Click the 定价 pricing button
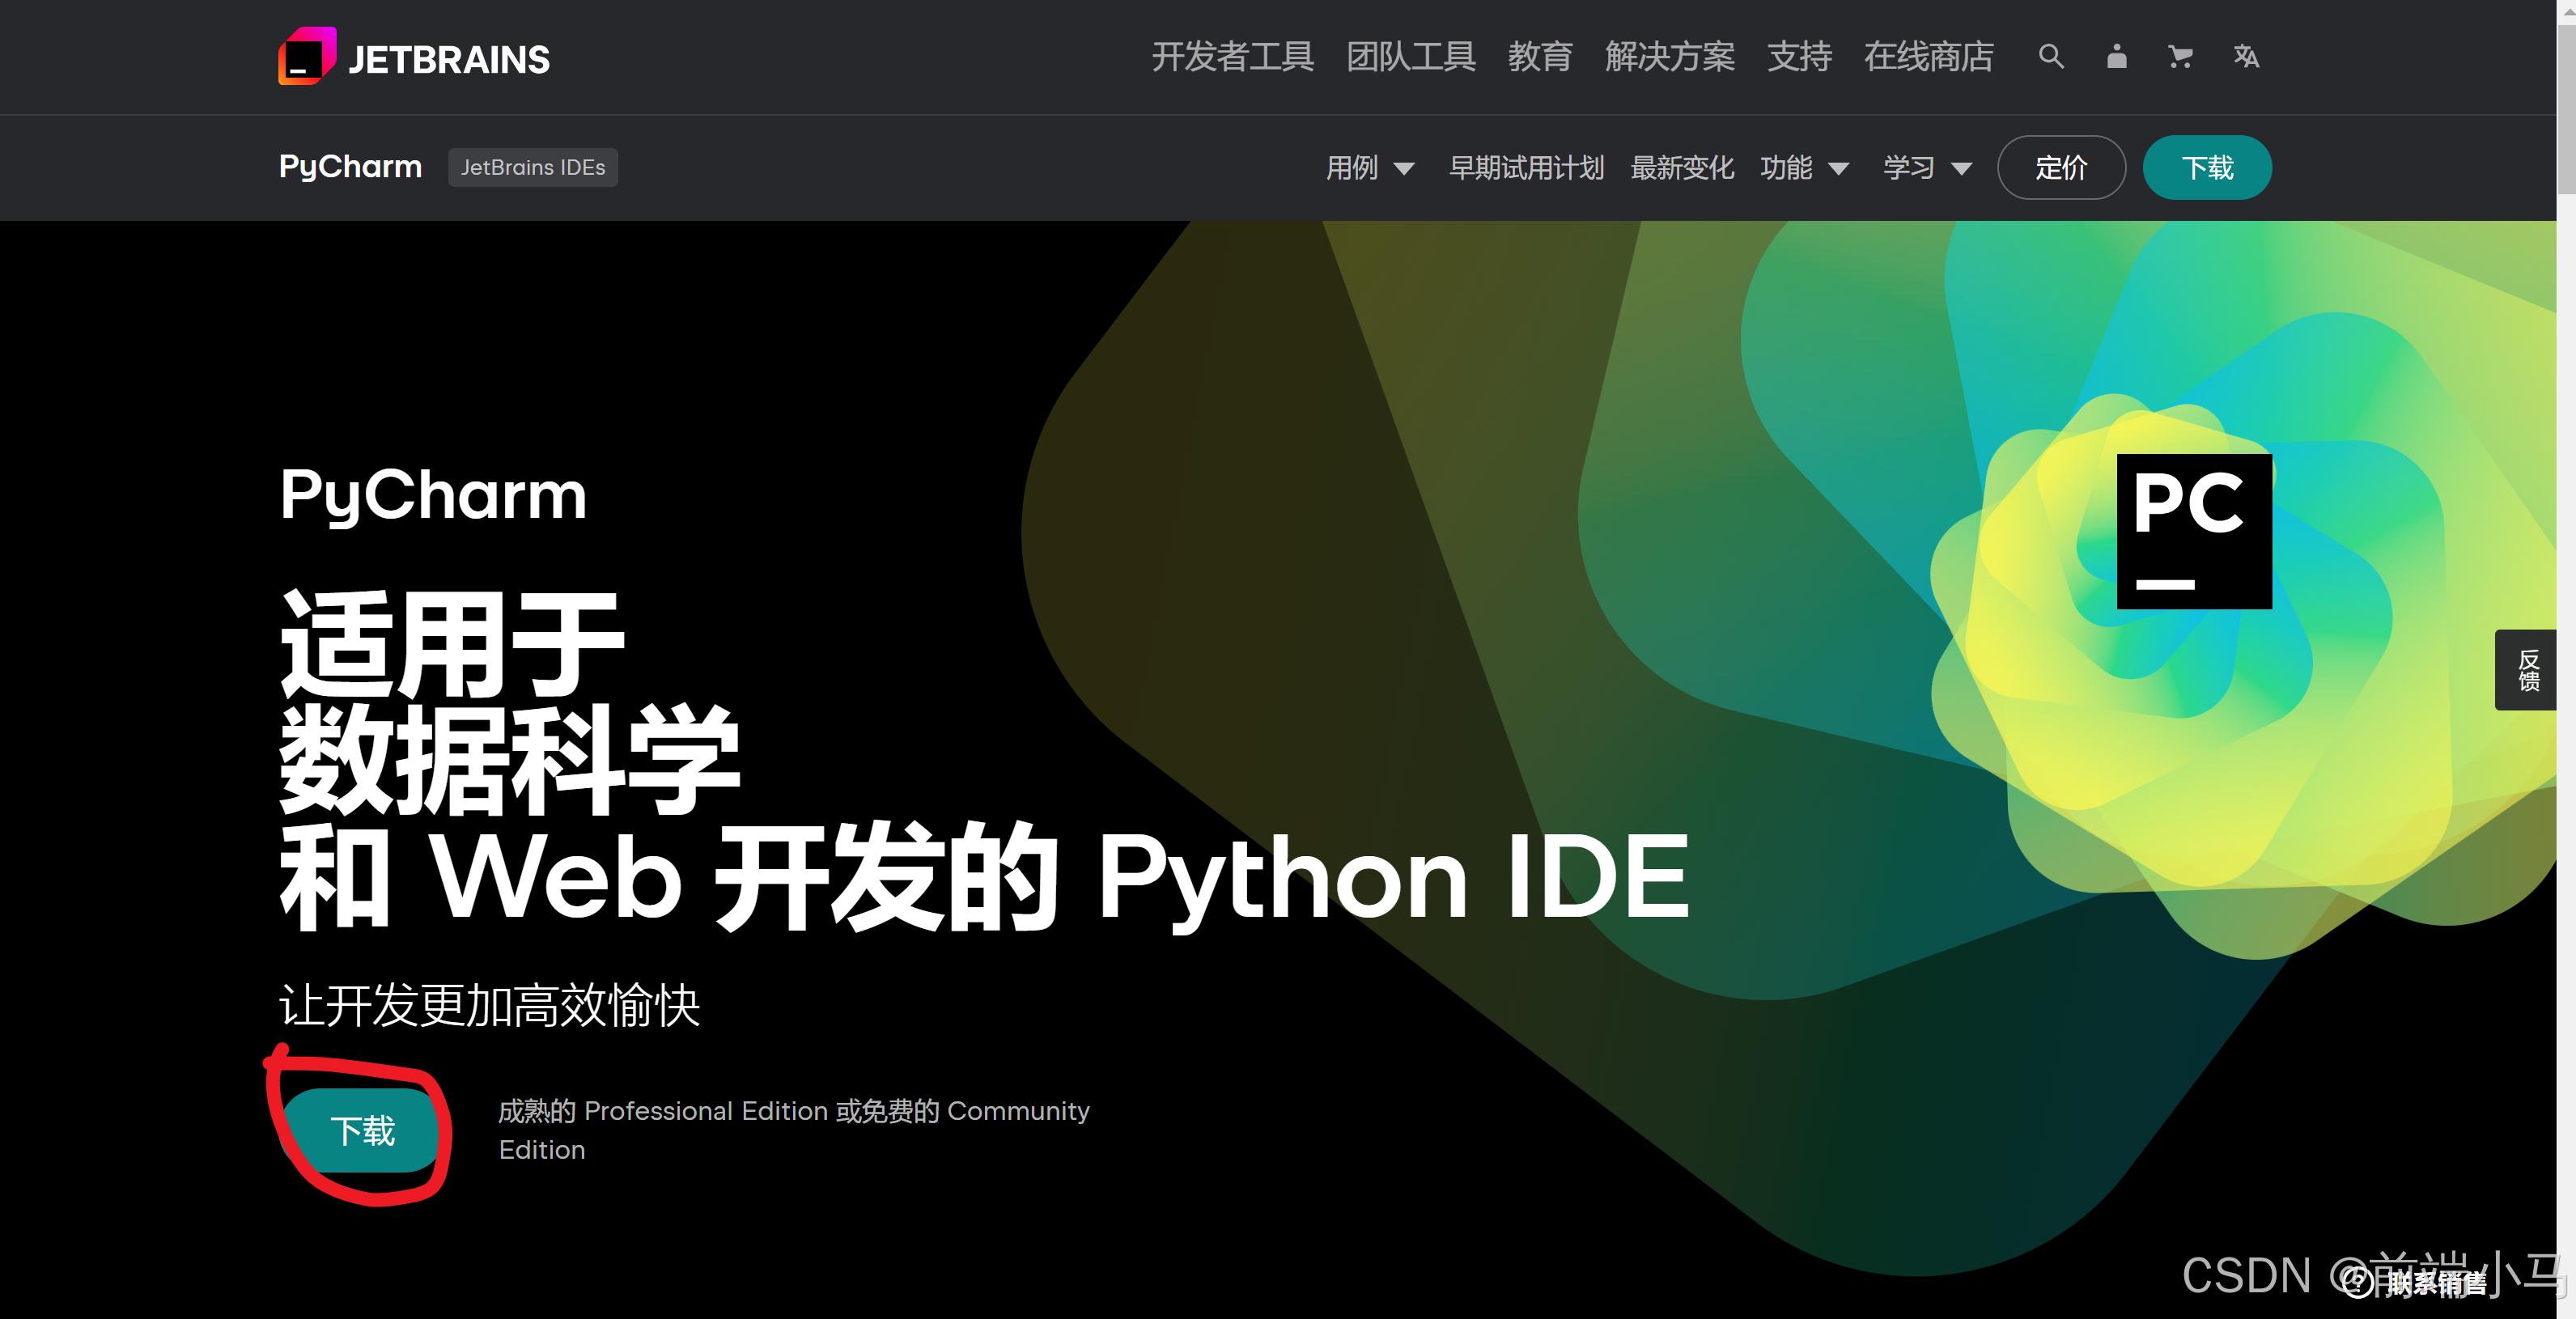 pos(2061,168)
